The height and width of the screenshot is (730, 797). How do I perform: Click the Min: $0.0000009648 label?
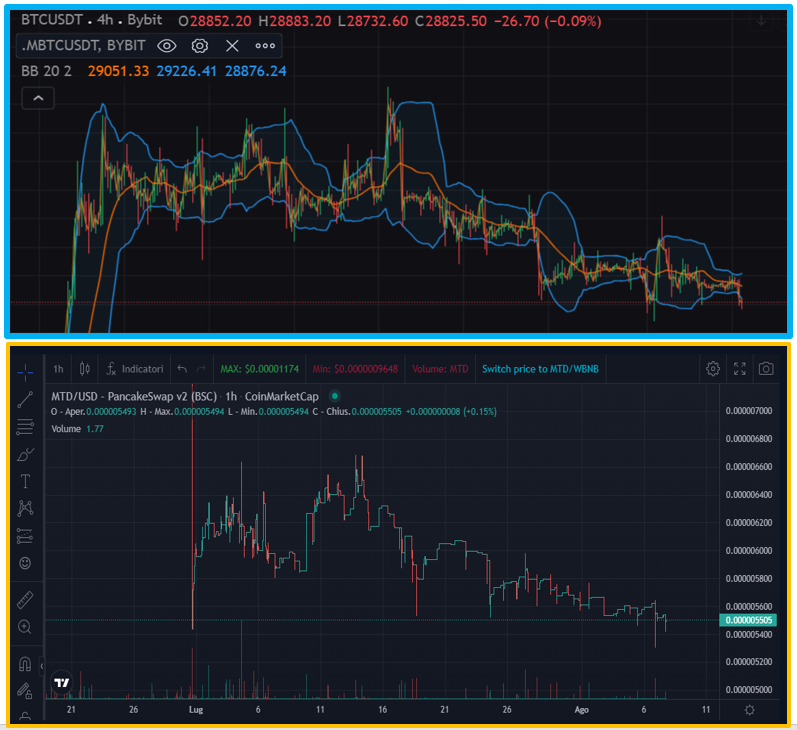(x=355, y=369)
